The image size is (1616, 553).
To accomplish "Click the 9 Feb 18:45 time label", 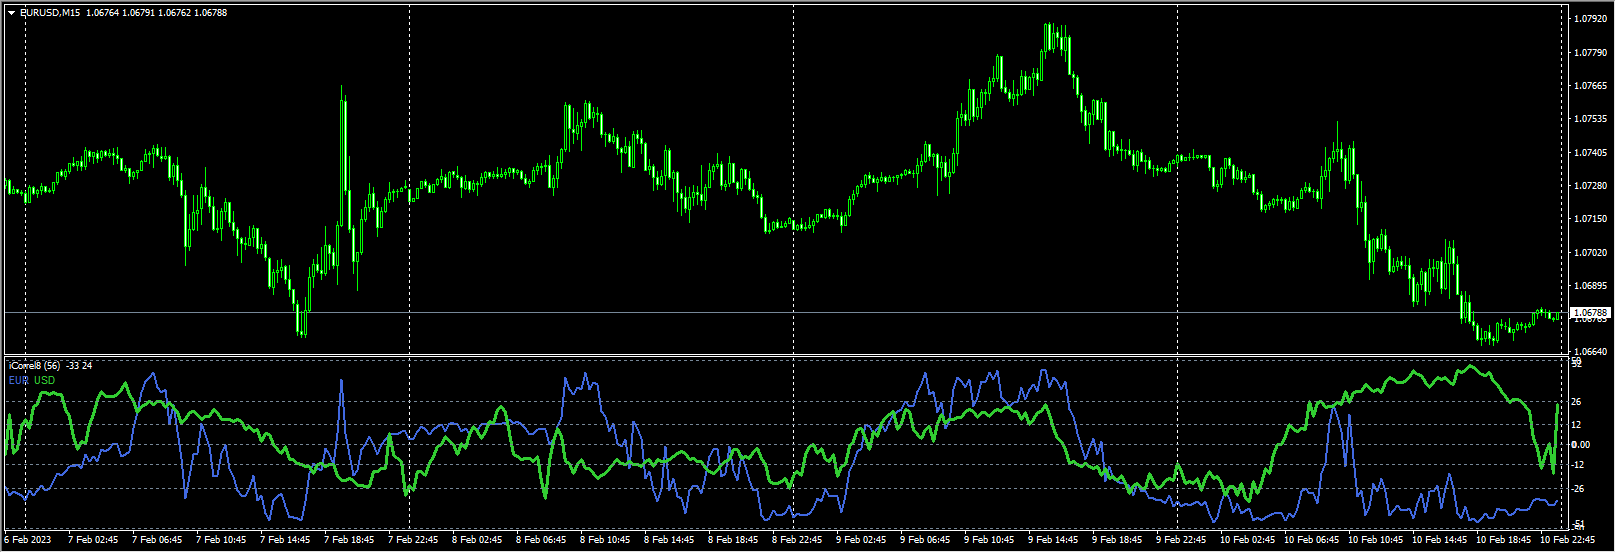I will (1117, 540).
